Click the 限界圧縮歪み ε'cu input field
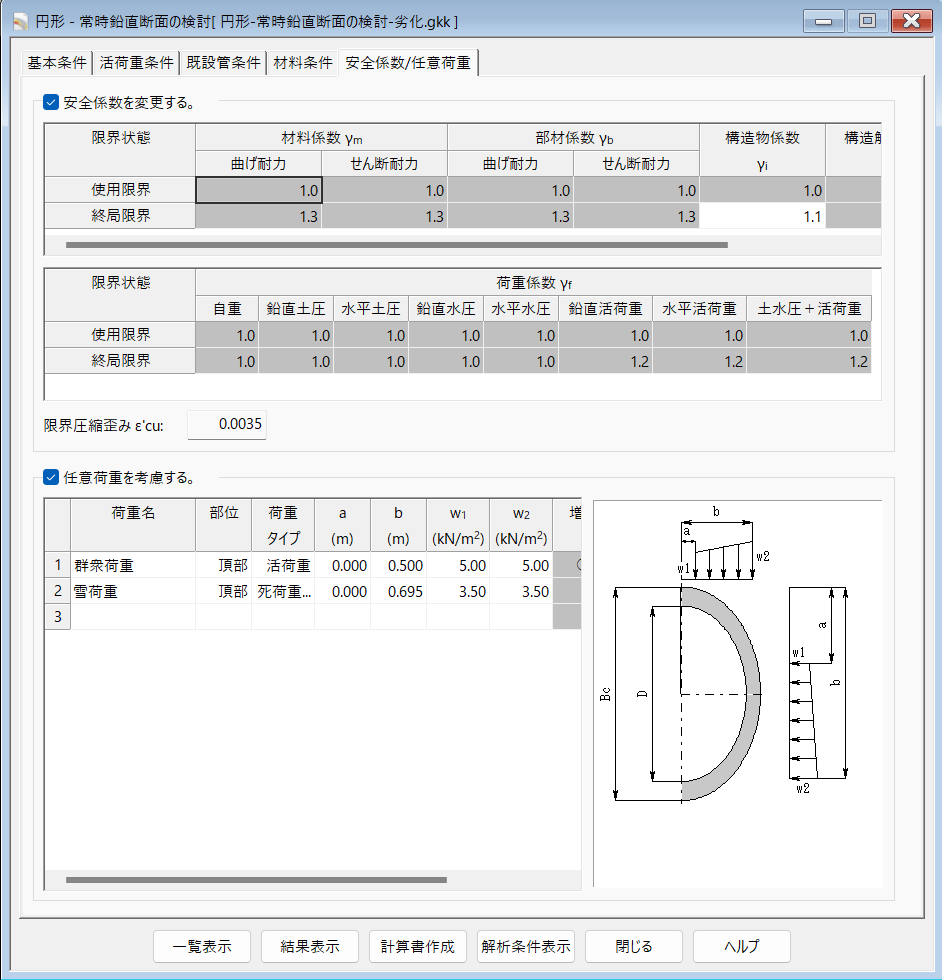942x980 pixels. [227, 424]
